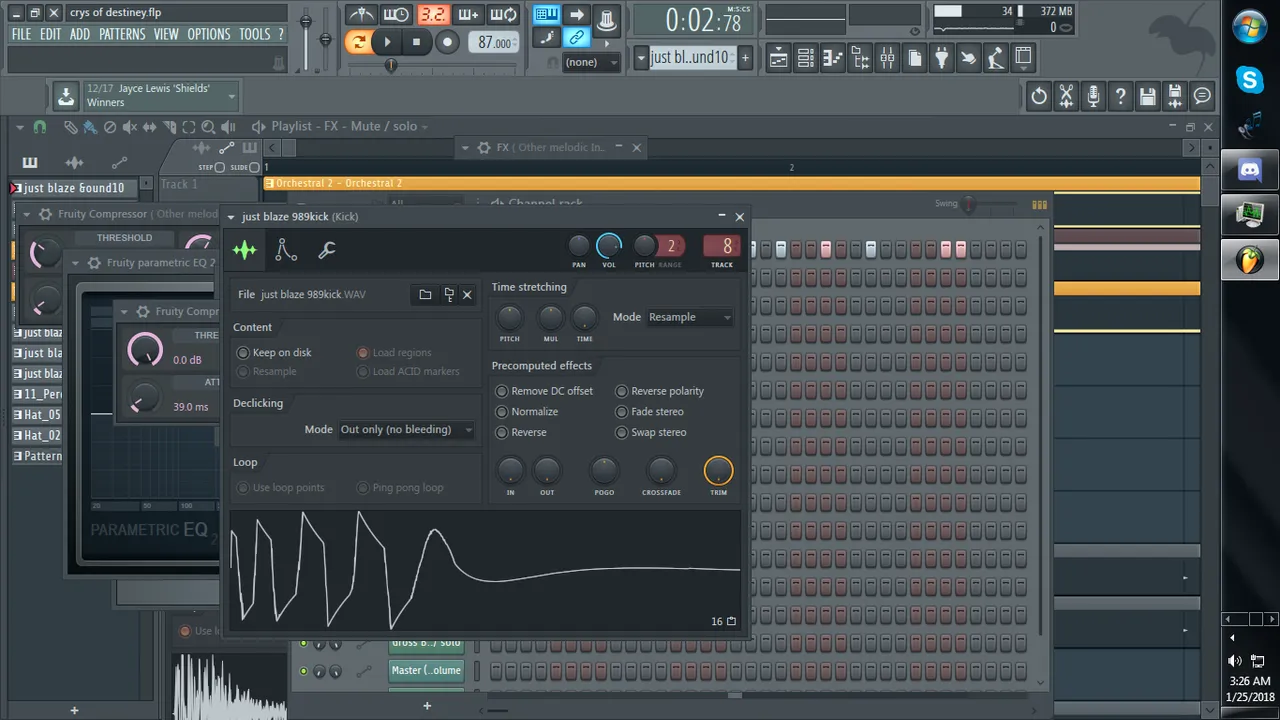Expand the Fruity Compressor window menu arrow
This screenshot has width=1280, height=720.
point(28,214)
